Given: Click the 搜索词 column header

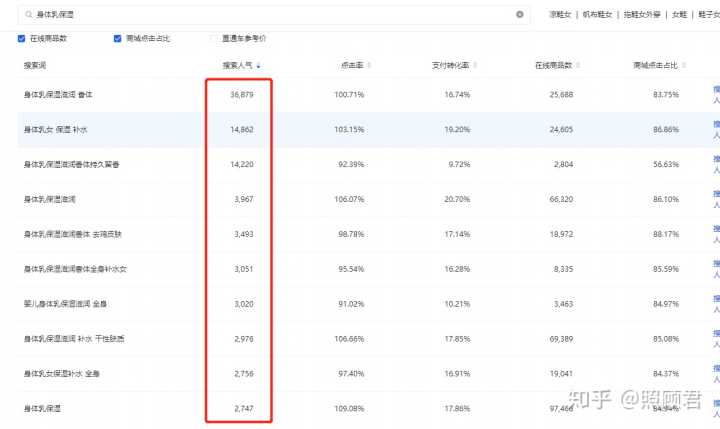Looking at the screenshot, I should (35, 65).
